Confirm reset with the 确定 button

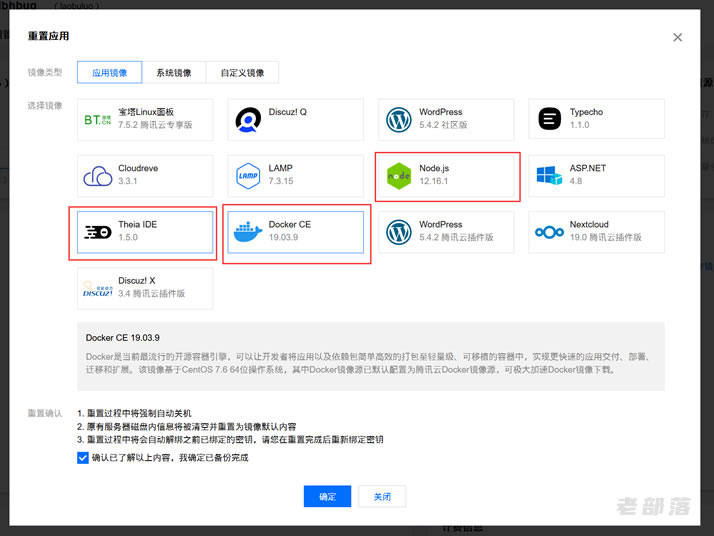tap(327, 496)
